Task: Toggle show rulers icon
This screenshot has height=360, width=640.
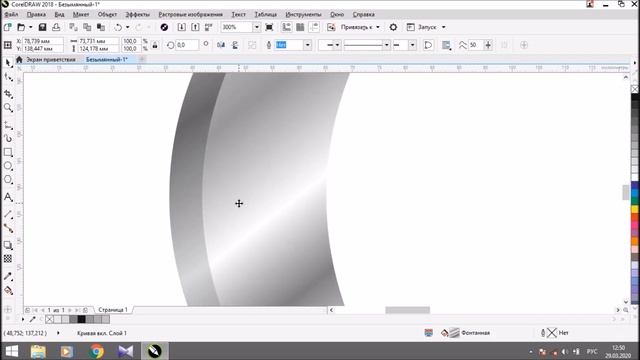Action: click(287, 27)
